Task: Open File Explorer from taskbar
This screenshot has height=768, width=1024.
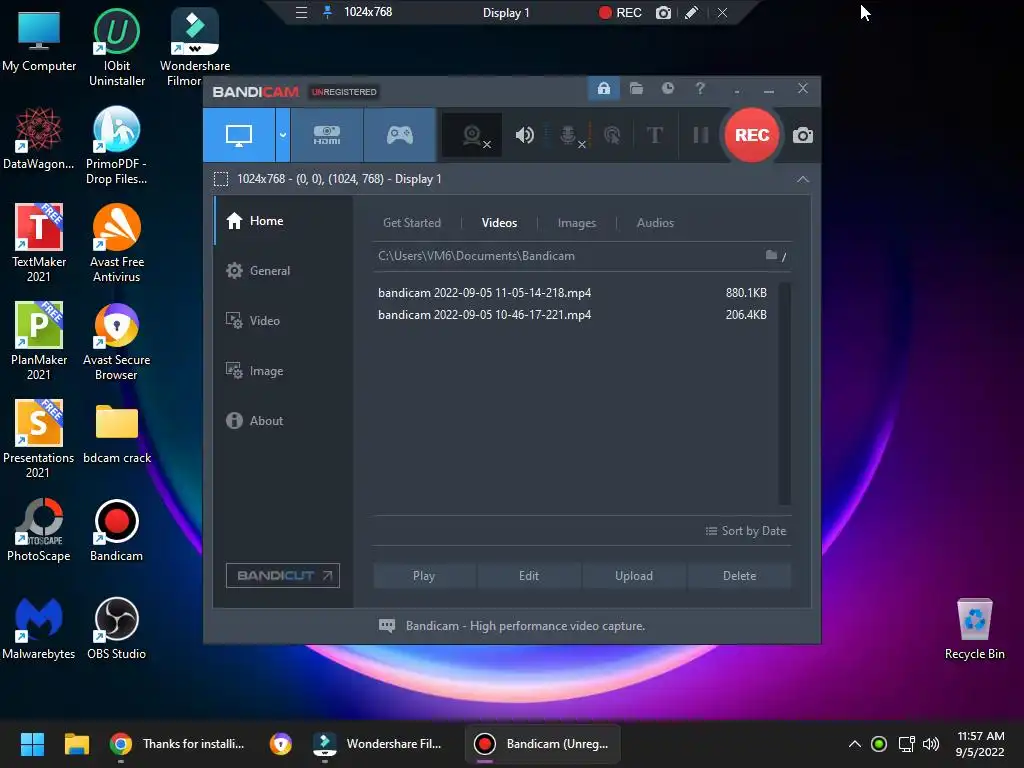Action: tap(76, 744)
